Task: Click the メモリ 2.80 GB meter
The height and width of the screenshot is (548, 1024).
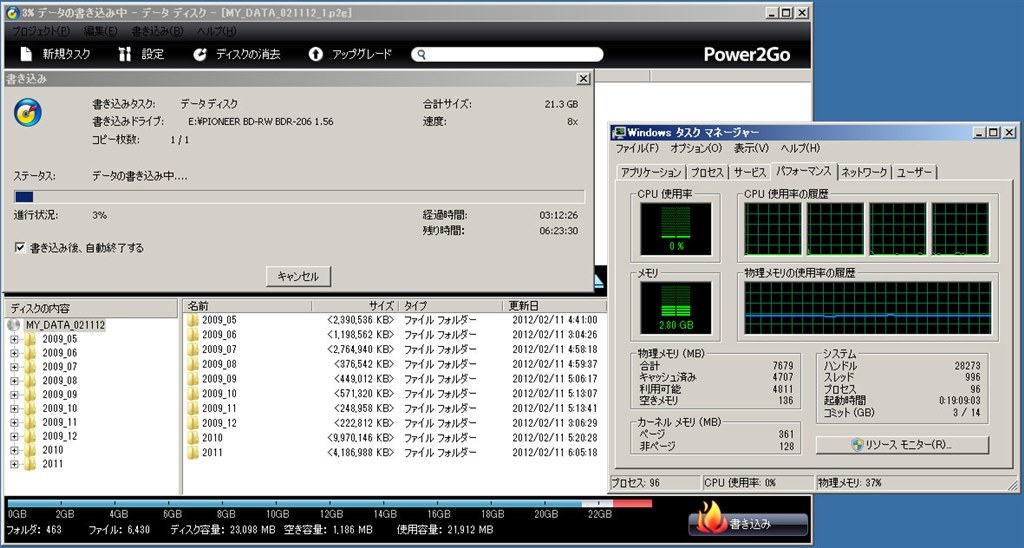Action: (x=675, y=308)
